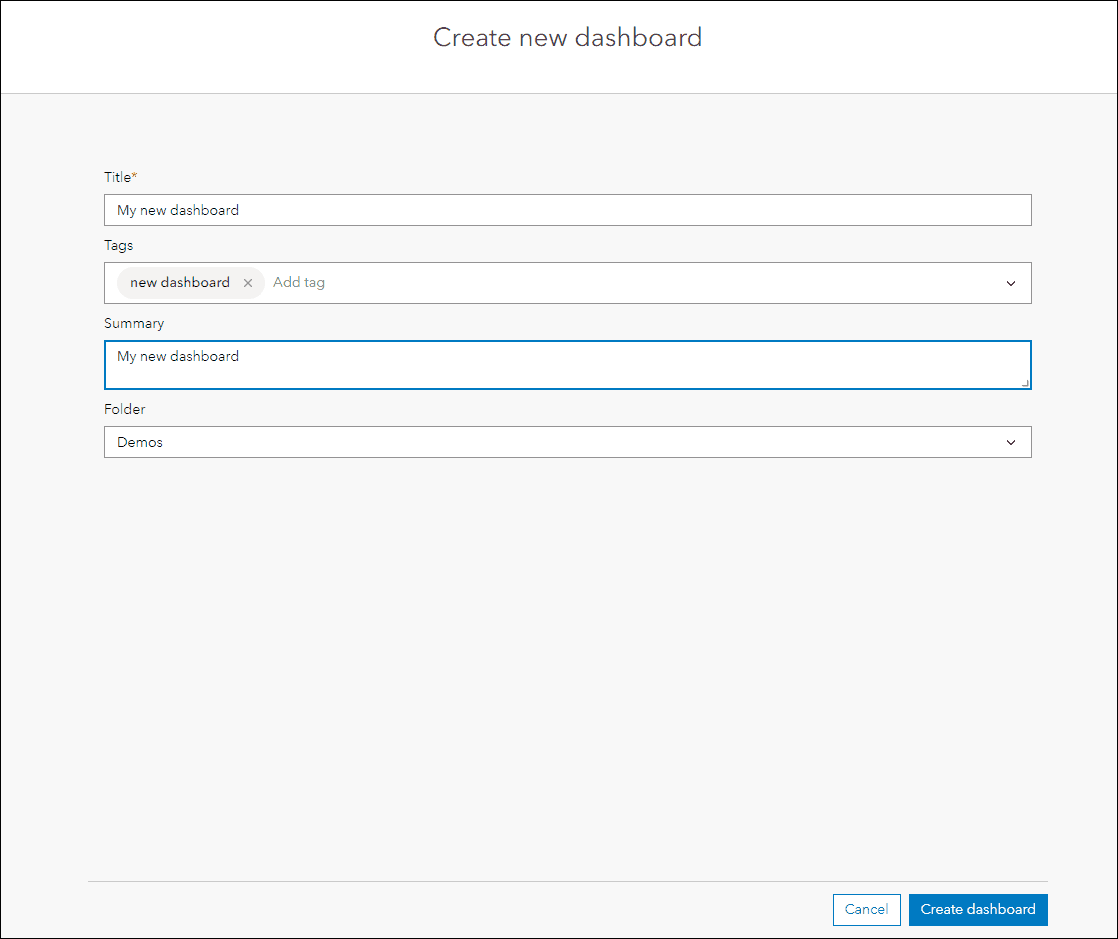The height and width of the screenshot is (939, 1118).
Task: Click the Title* field label
Action: (120, 177)
